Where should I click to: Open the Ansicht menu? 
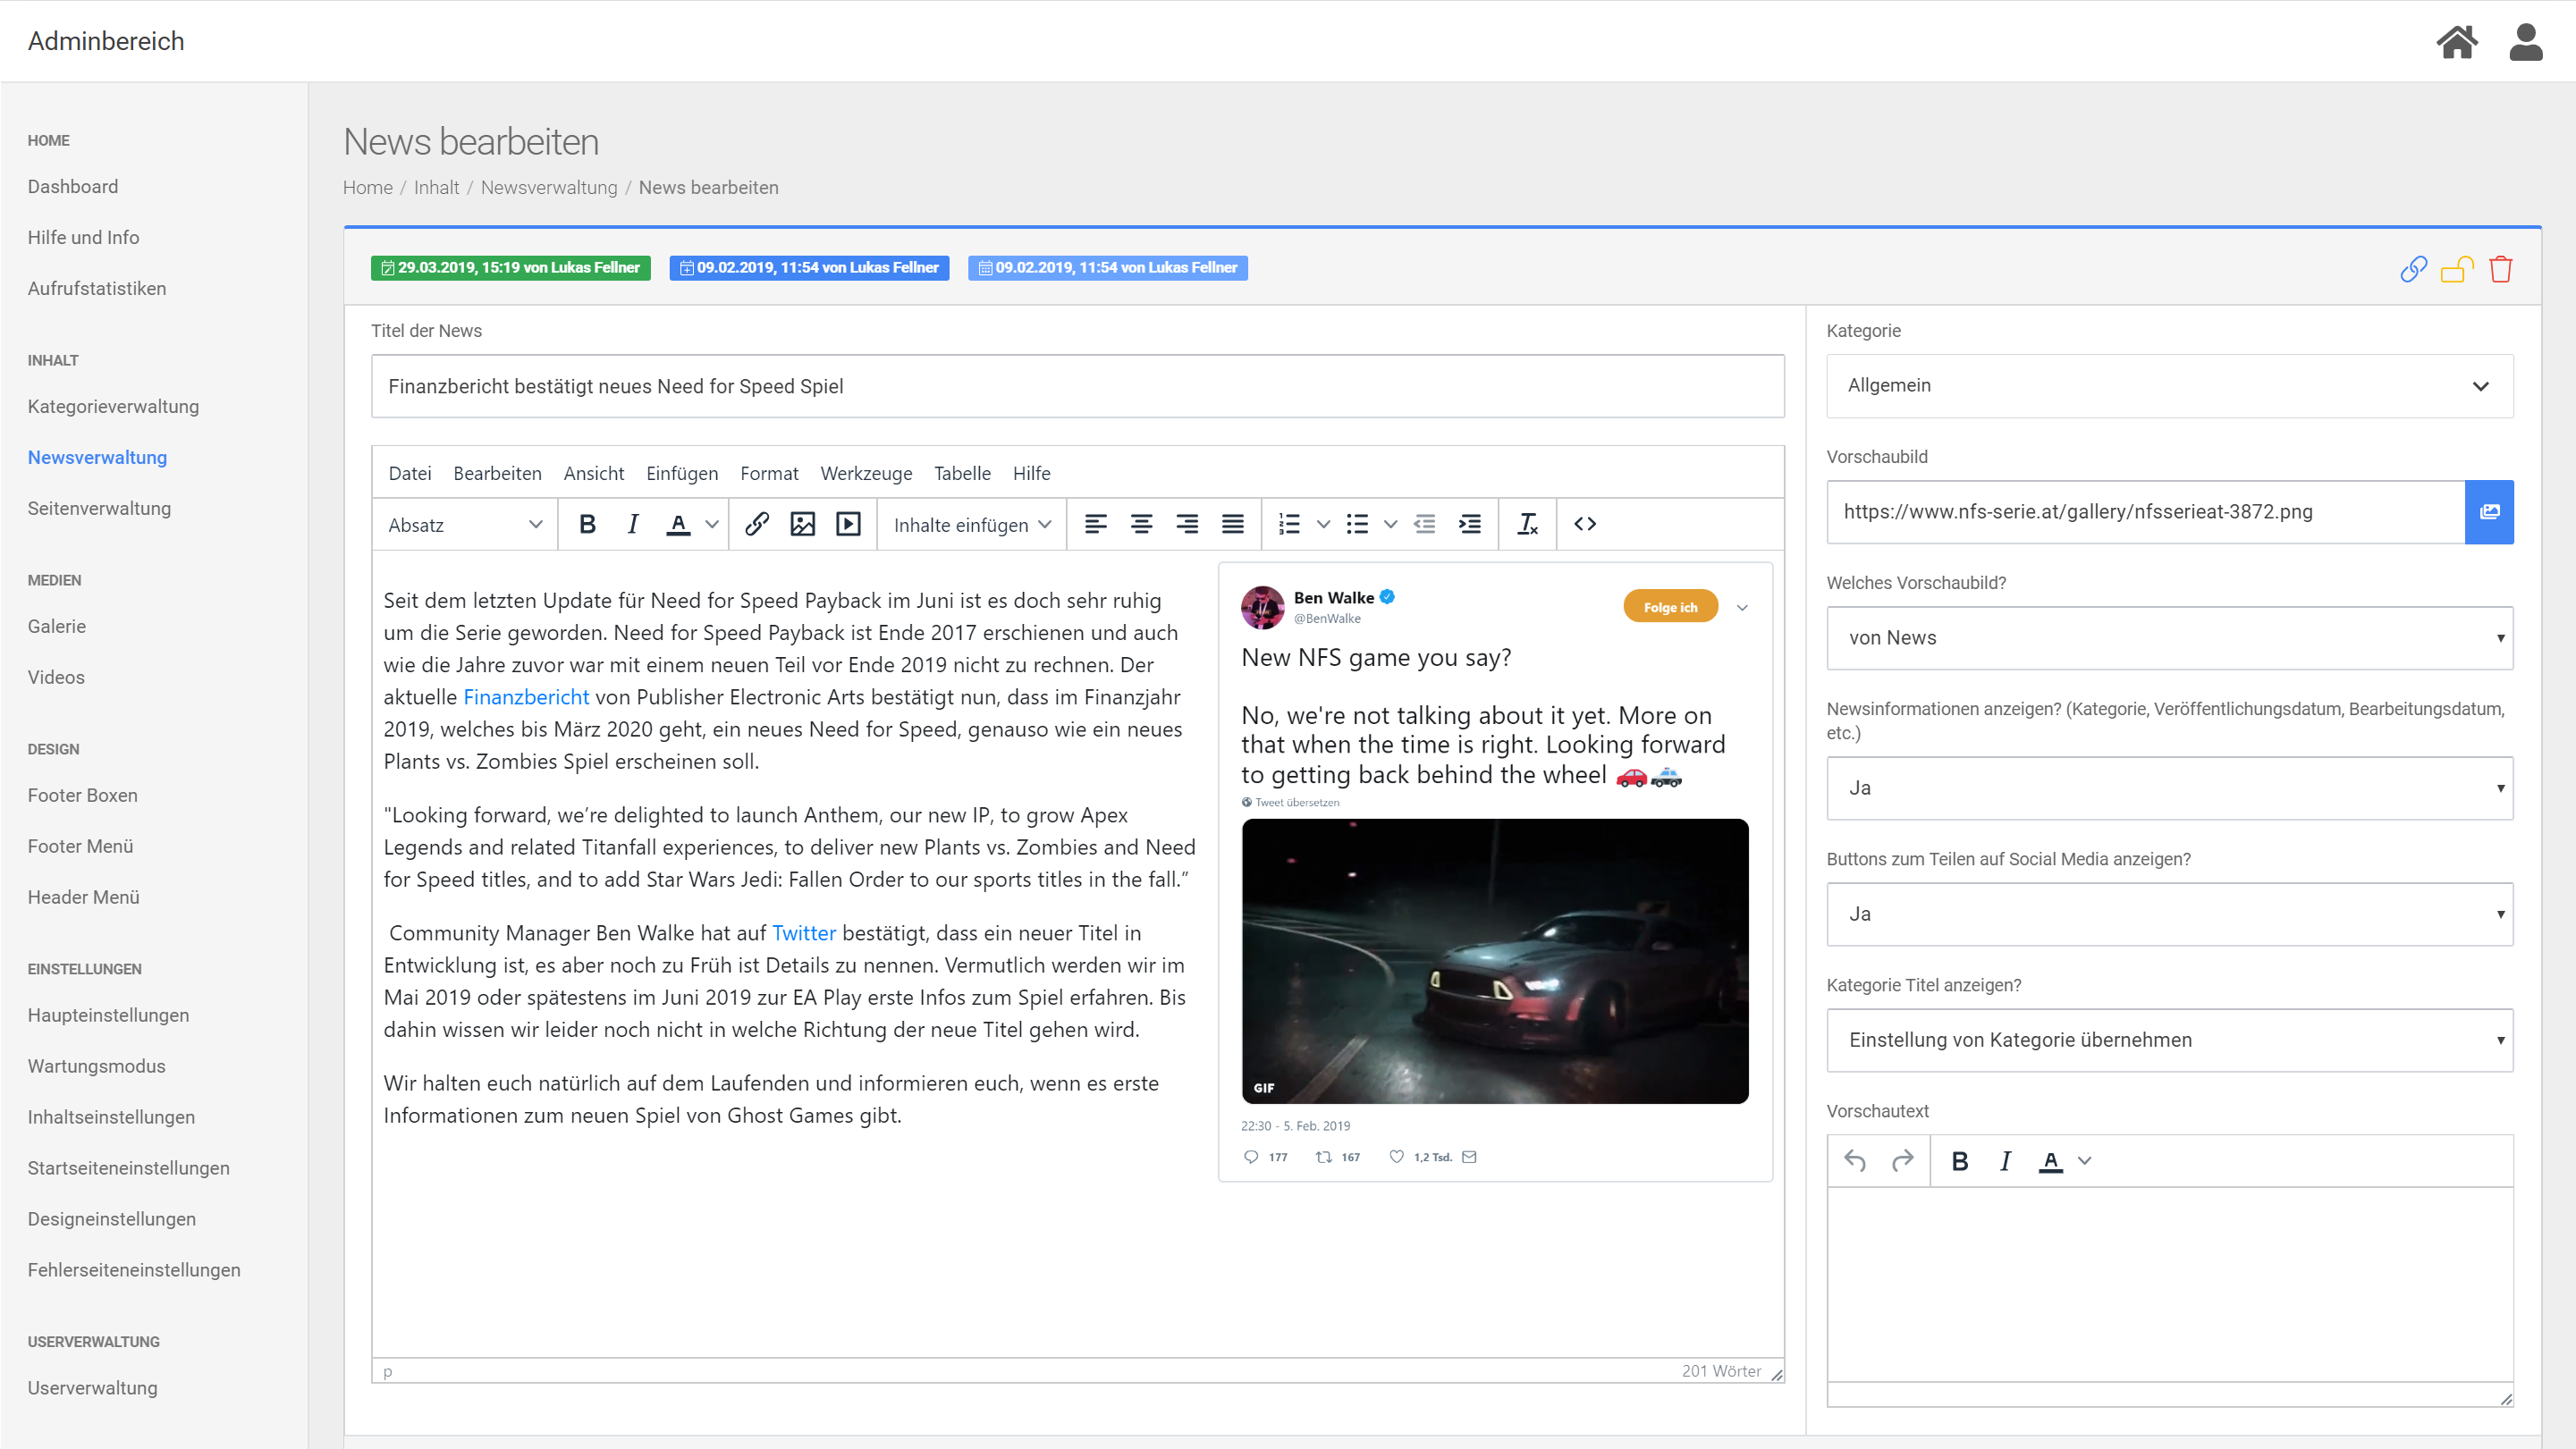[593, 474]
